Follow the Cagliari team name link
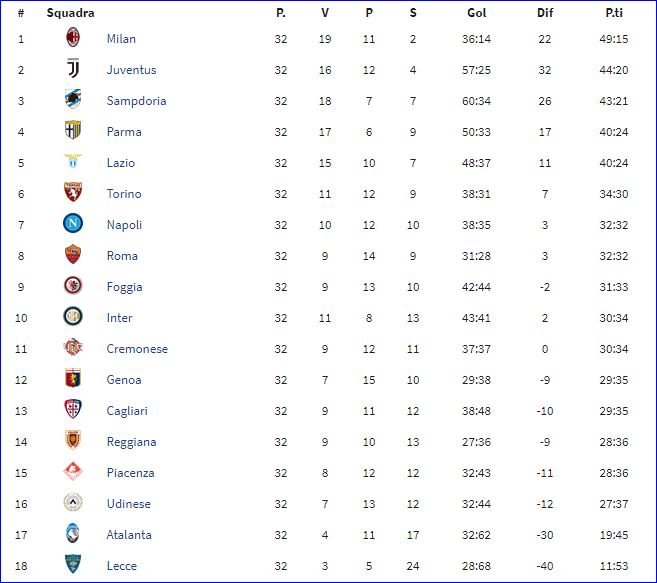The image size is (657, 583). click(127, 411)
